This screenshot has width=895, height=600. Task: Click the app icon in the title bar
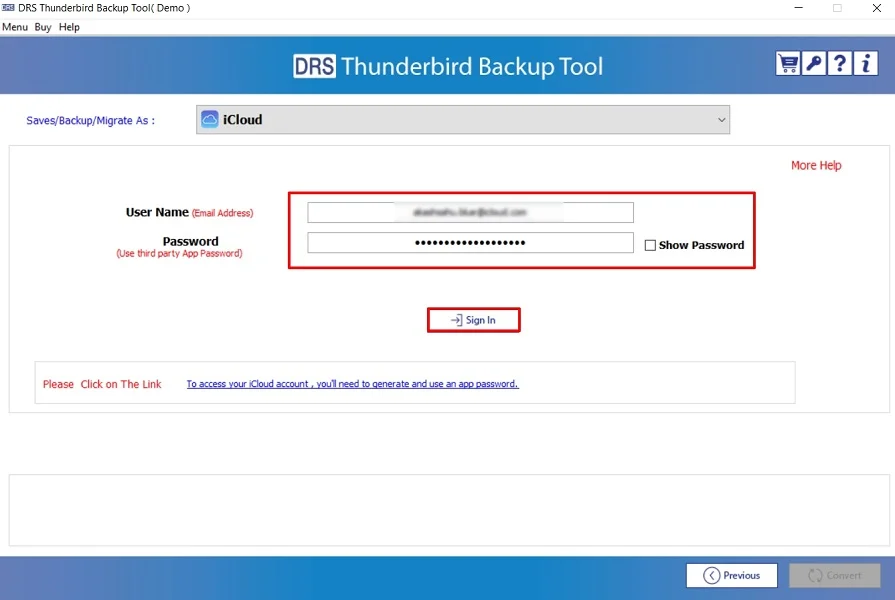(9, 8)
